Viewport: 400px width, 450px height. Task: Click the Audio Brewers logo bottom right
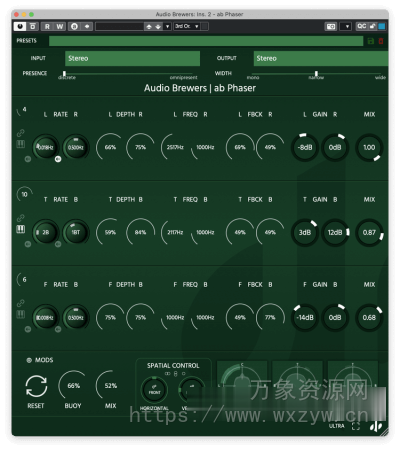pos(376,426)
